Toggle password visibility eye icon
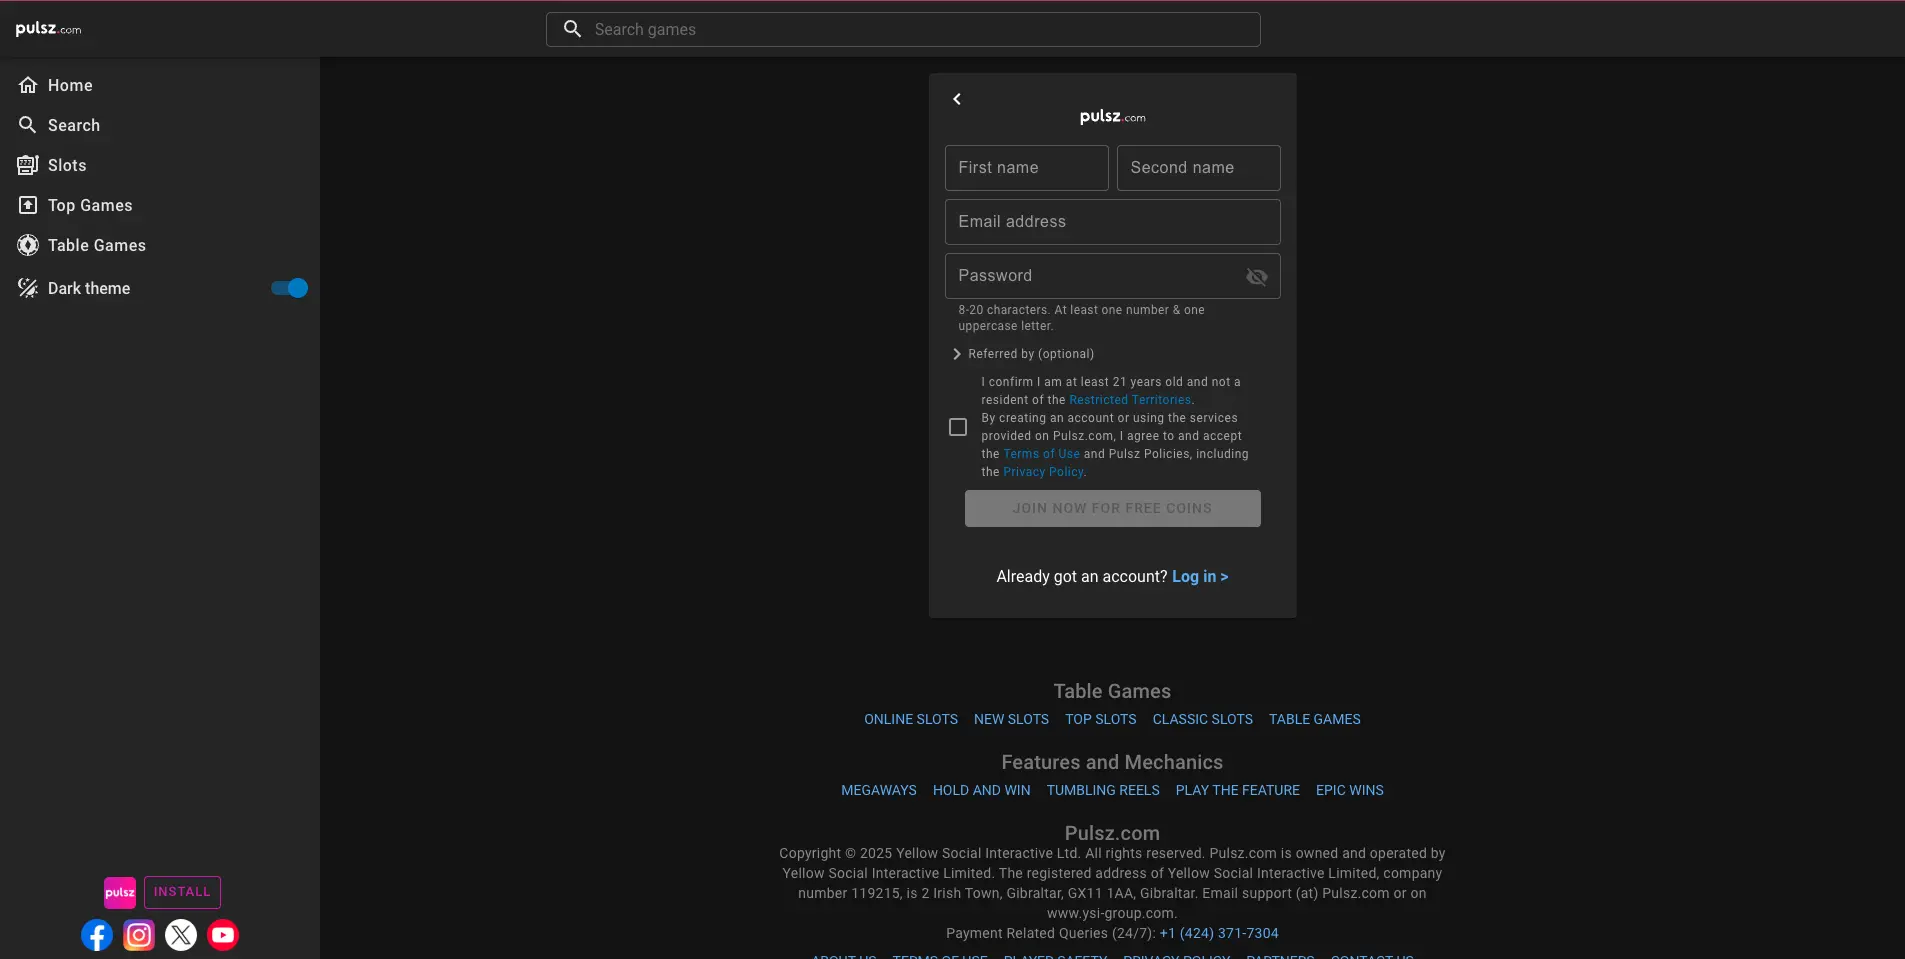Image resolution: width=1905 pixels, height=959 pixels. coord(1257,277)
